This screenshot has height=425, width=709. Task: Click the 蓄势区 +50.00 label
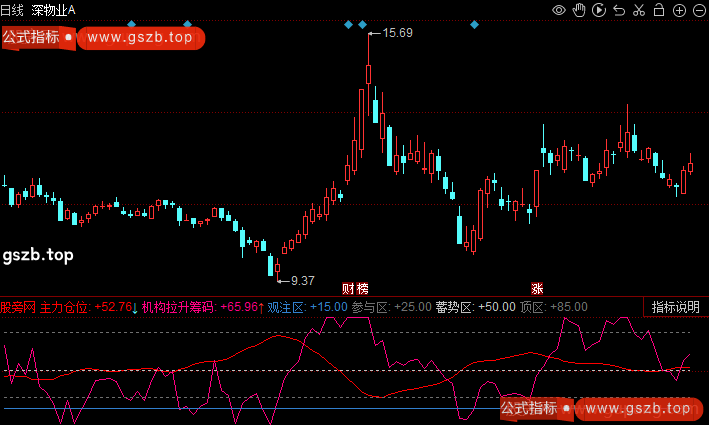475,307
